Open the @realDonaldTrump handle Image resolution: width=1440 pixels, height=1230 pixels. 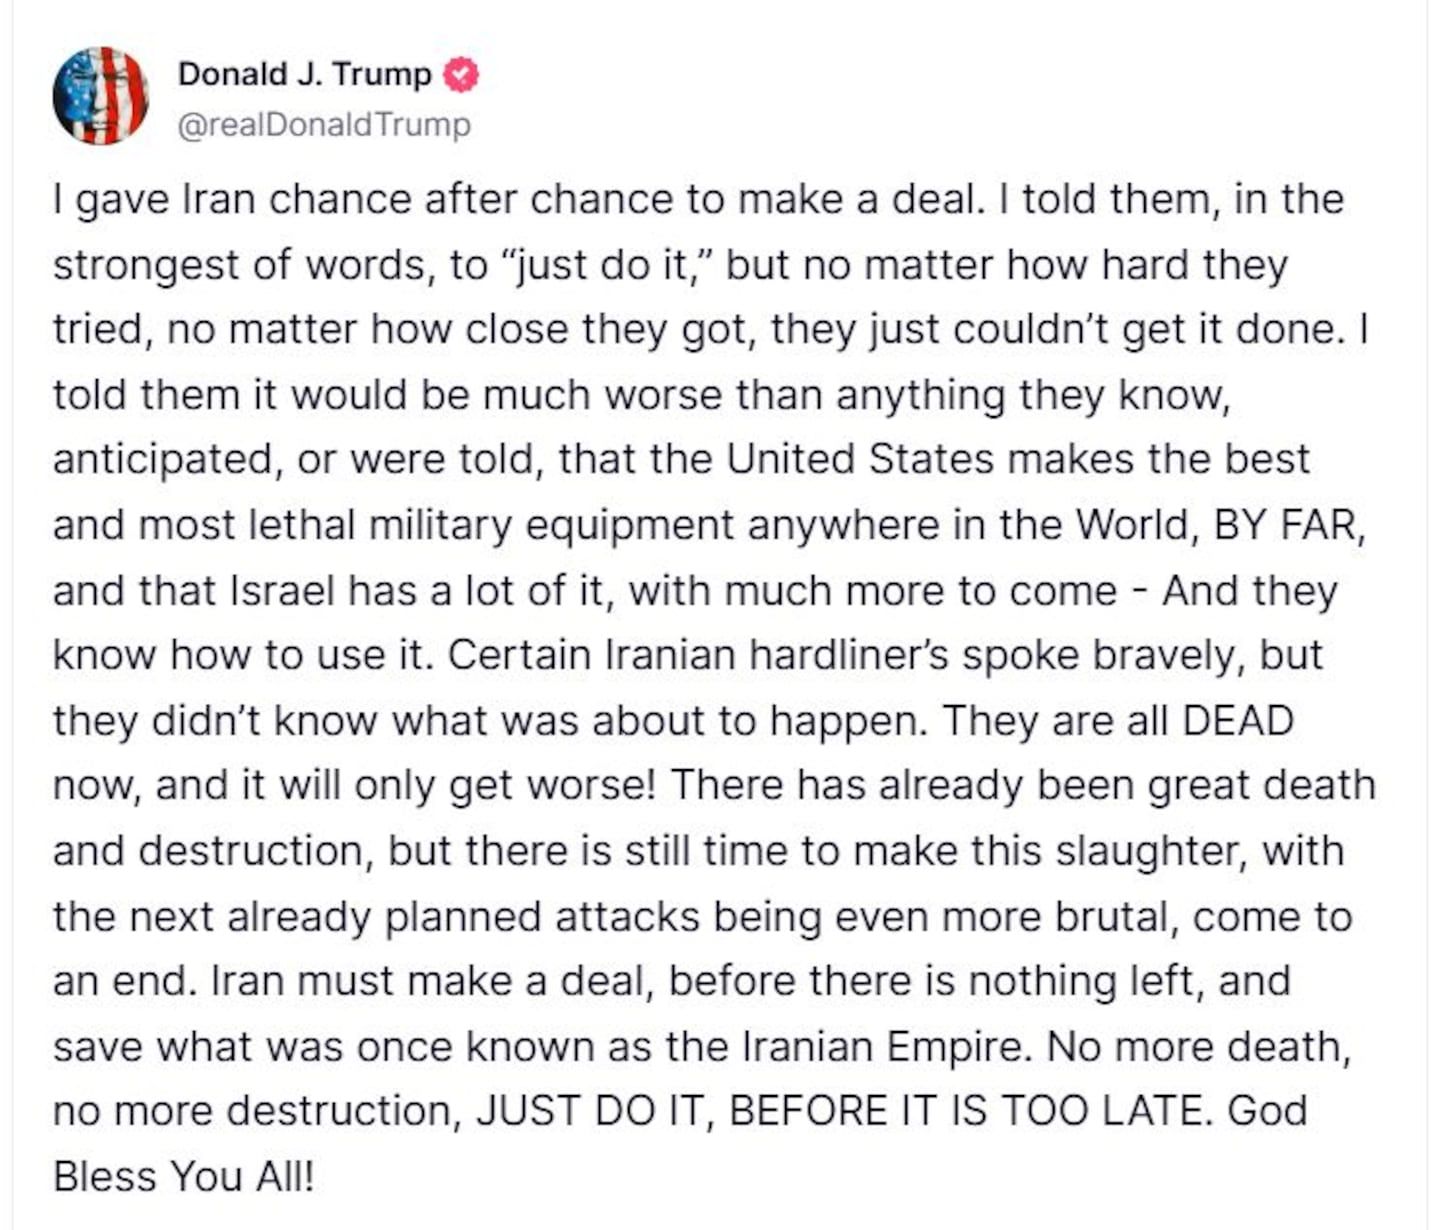point(324,125)
